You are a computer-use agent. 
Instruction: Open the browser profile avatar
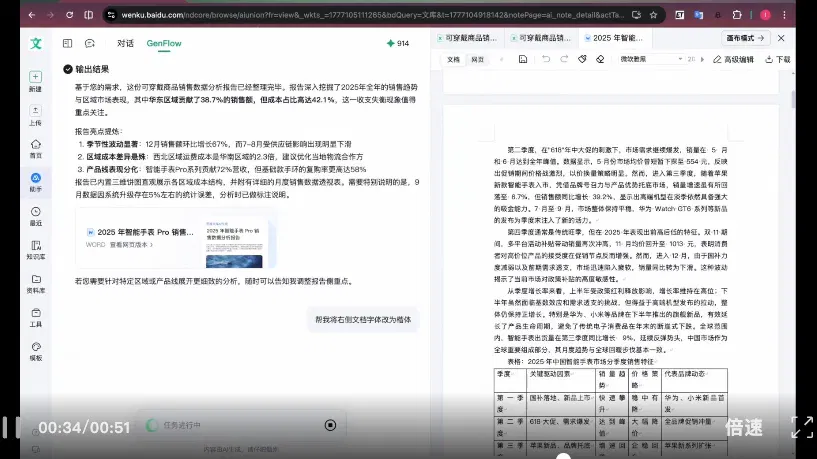(765, 15)
